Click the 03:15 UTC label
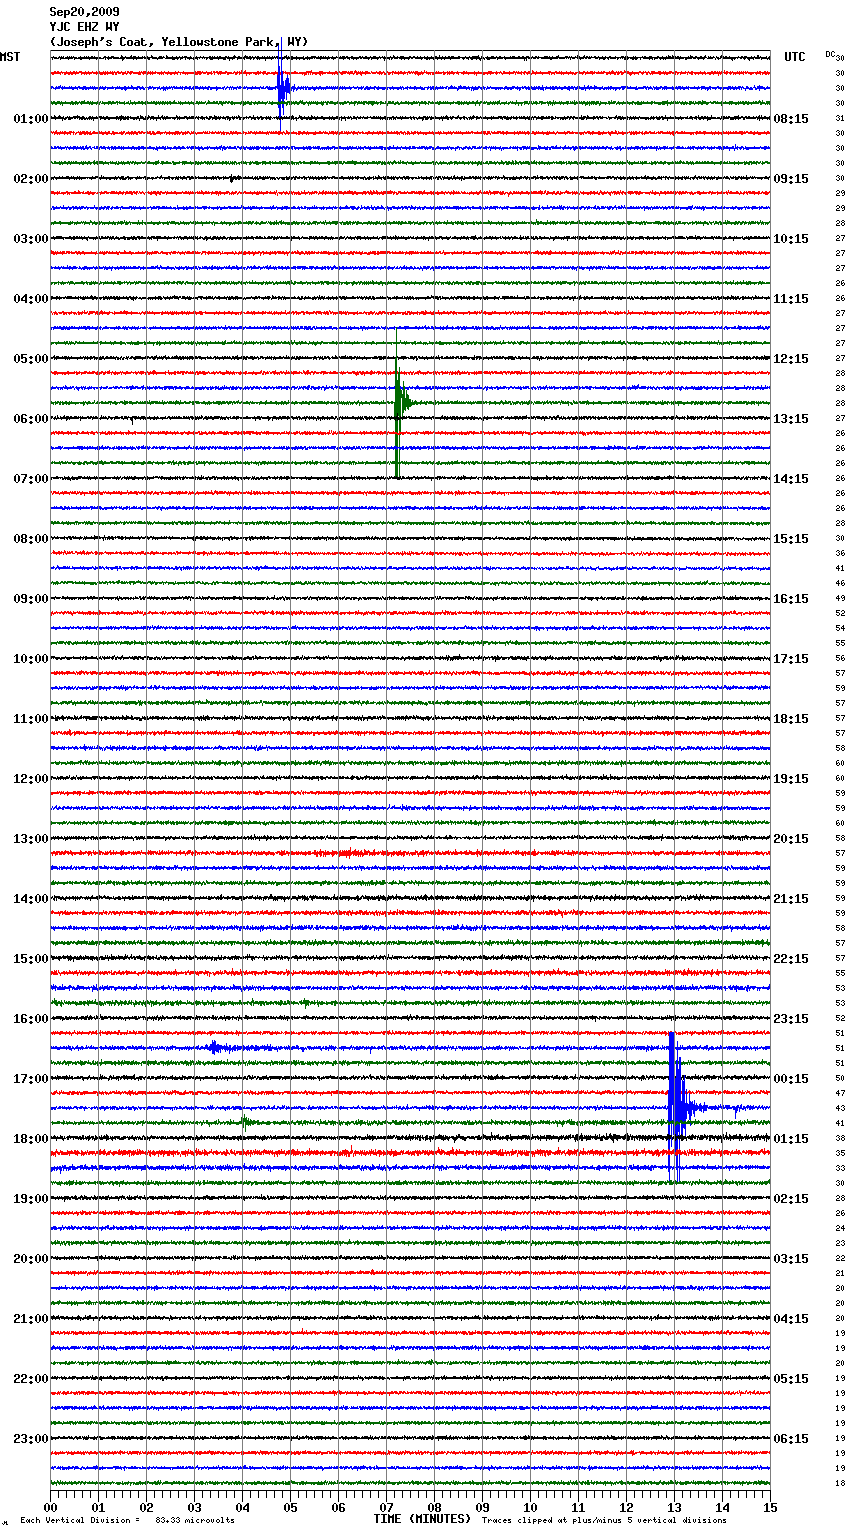The height and width of the screenshot is (1534, 850). (791, 1259)
